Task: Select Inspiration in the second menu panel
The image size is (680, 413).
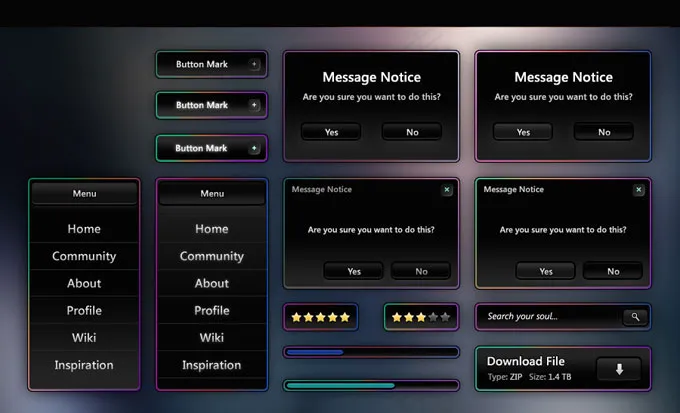Action: tap(212, 365)
